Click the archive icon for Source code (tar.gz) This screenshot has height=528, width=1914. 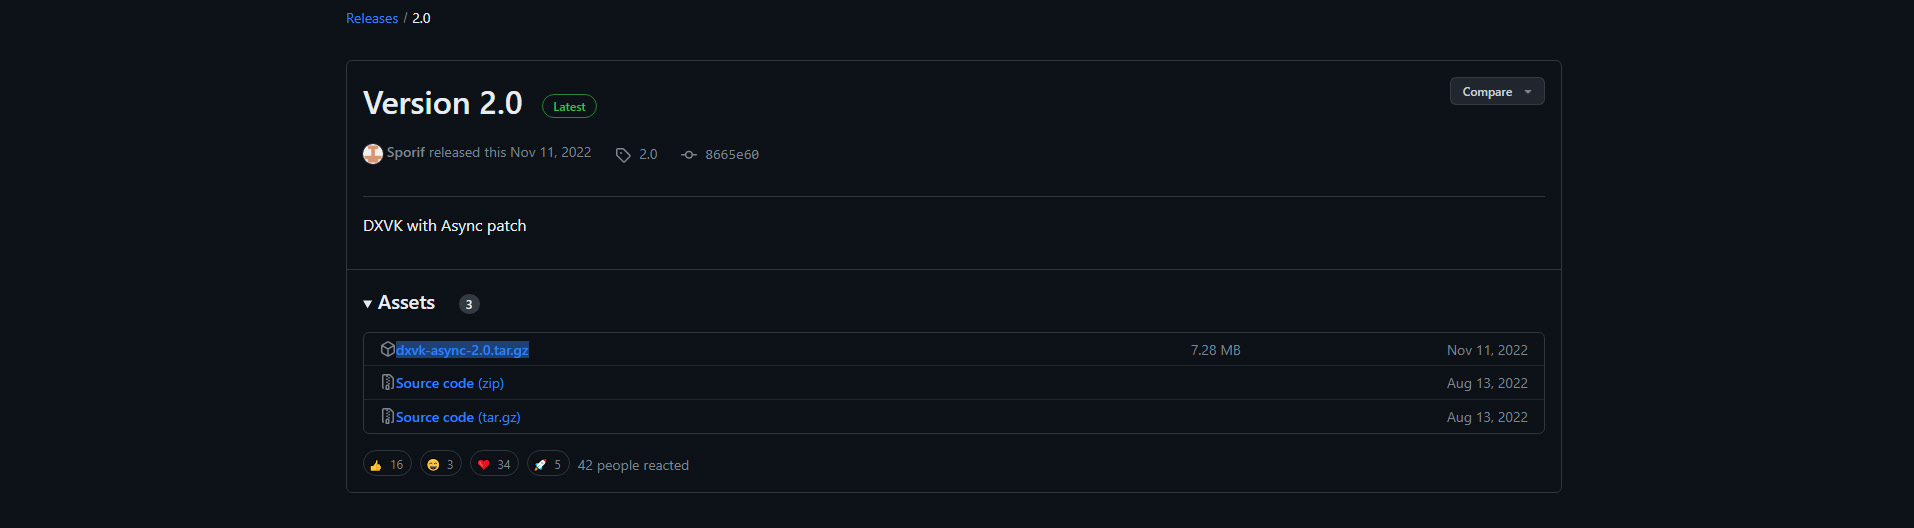point(388,416)
